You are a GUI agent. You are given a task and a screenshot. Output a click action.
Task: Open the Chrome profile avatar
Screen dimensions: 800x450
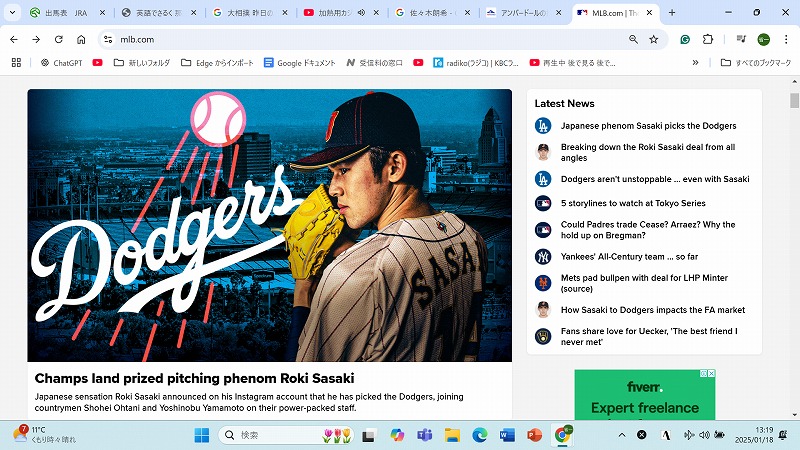(764, 39)
